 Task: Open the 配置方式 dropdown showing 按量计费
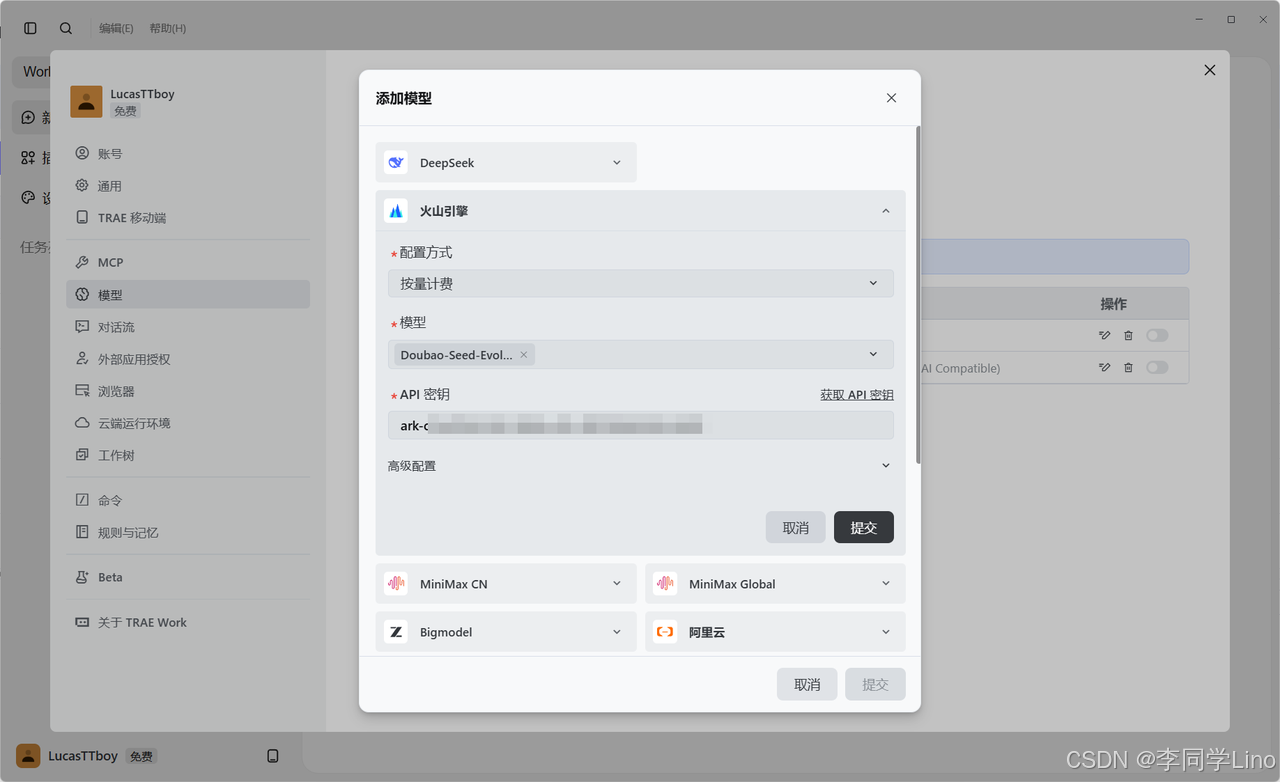pyautogui.click(x=641, y=284)
